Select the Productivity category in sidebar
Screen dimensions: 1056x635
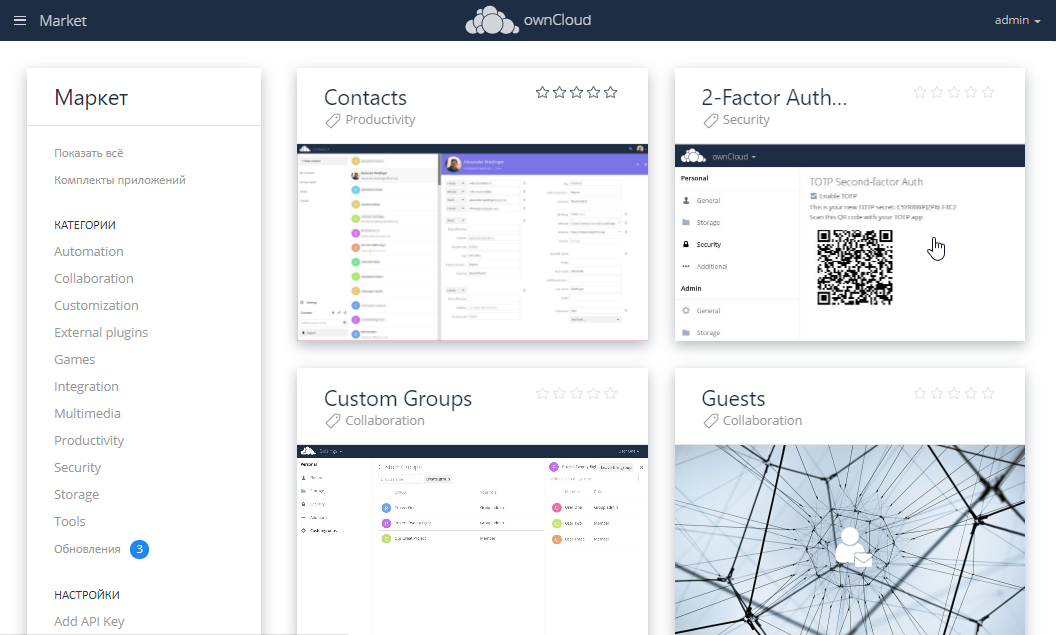click(x=89, y=440)
